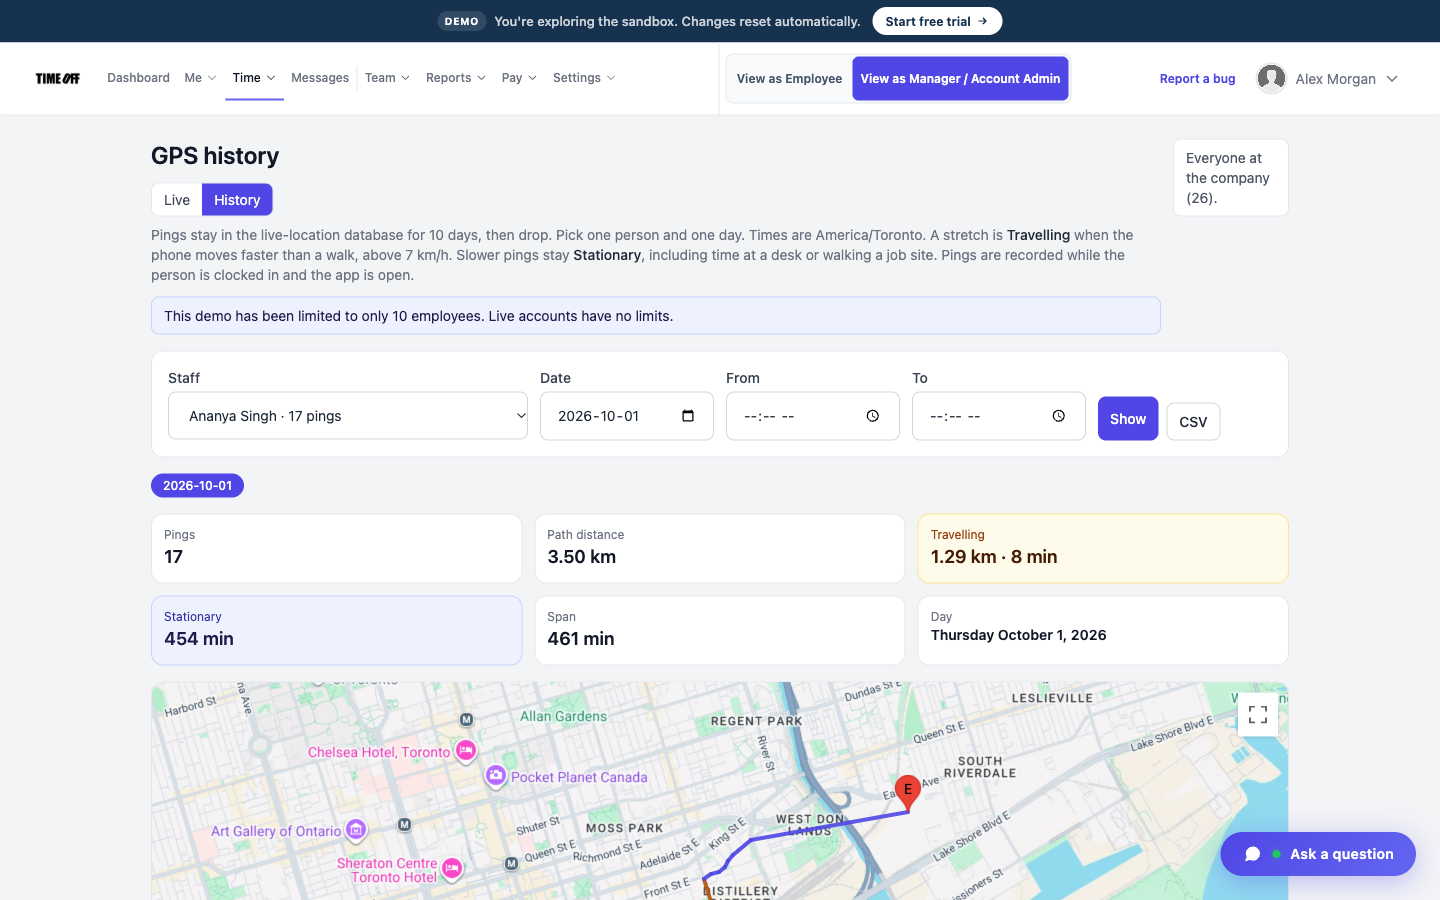Expand the Reports menu
The image size is (1440, 900).
click(456, 78)
